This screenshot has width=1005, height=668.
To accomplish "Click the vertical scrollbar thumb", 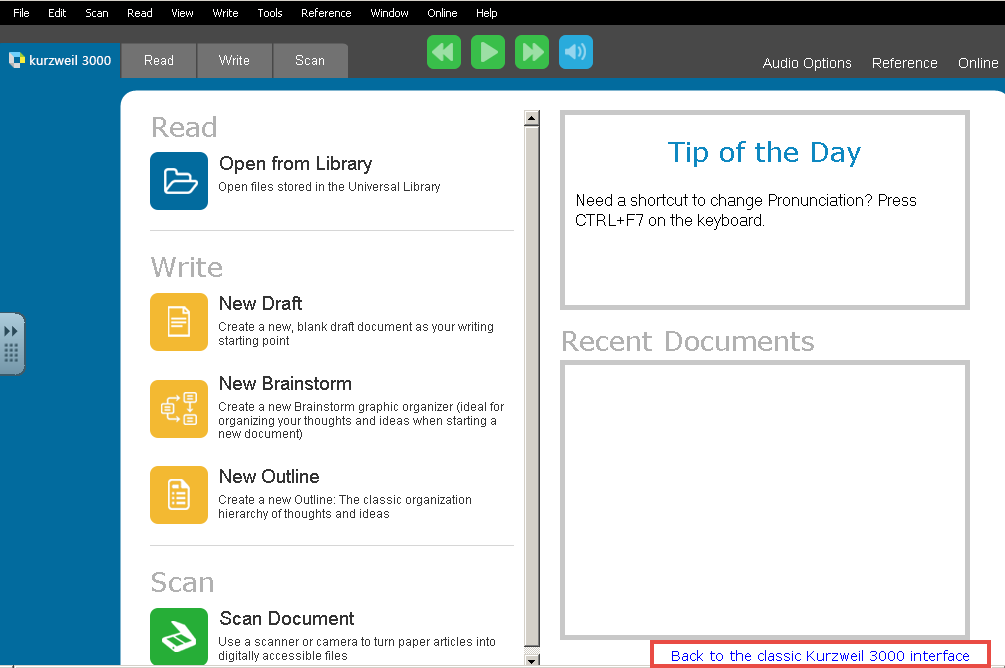I will click(x=531, y=386).
